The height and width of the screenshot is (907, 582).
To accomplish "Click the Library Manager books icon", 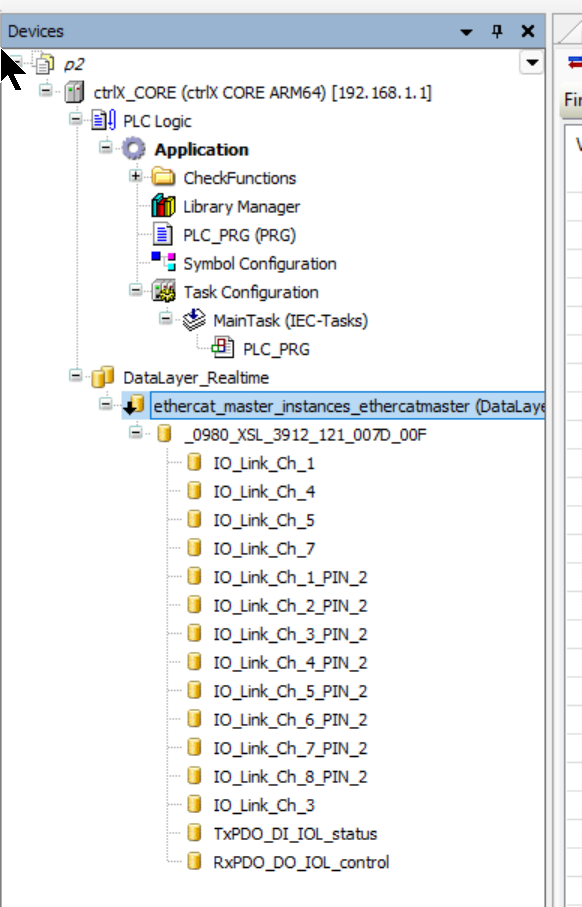I will point(163,206).
